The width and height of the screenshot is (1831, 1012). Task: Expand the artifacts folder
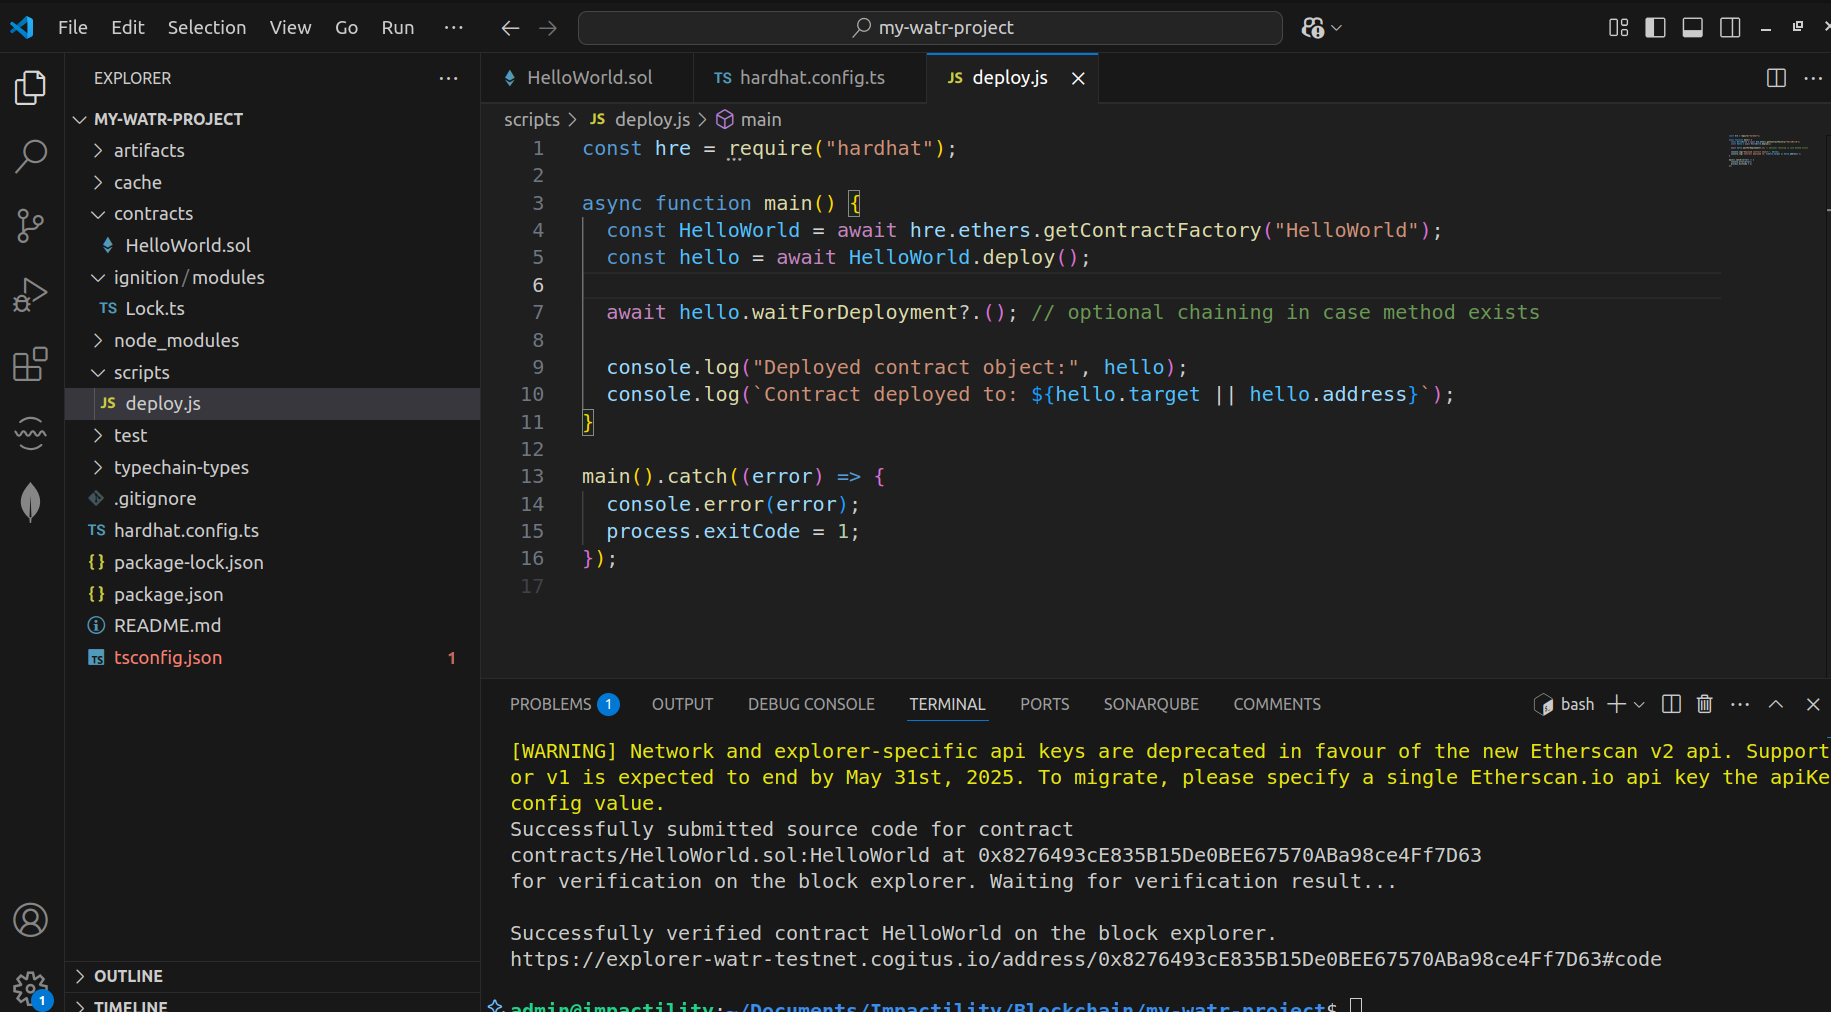(149, 151)
